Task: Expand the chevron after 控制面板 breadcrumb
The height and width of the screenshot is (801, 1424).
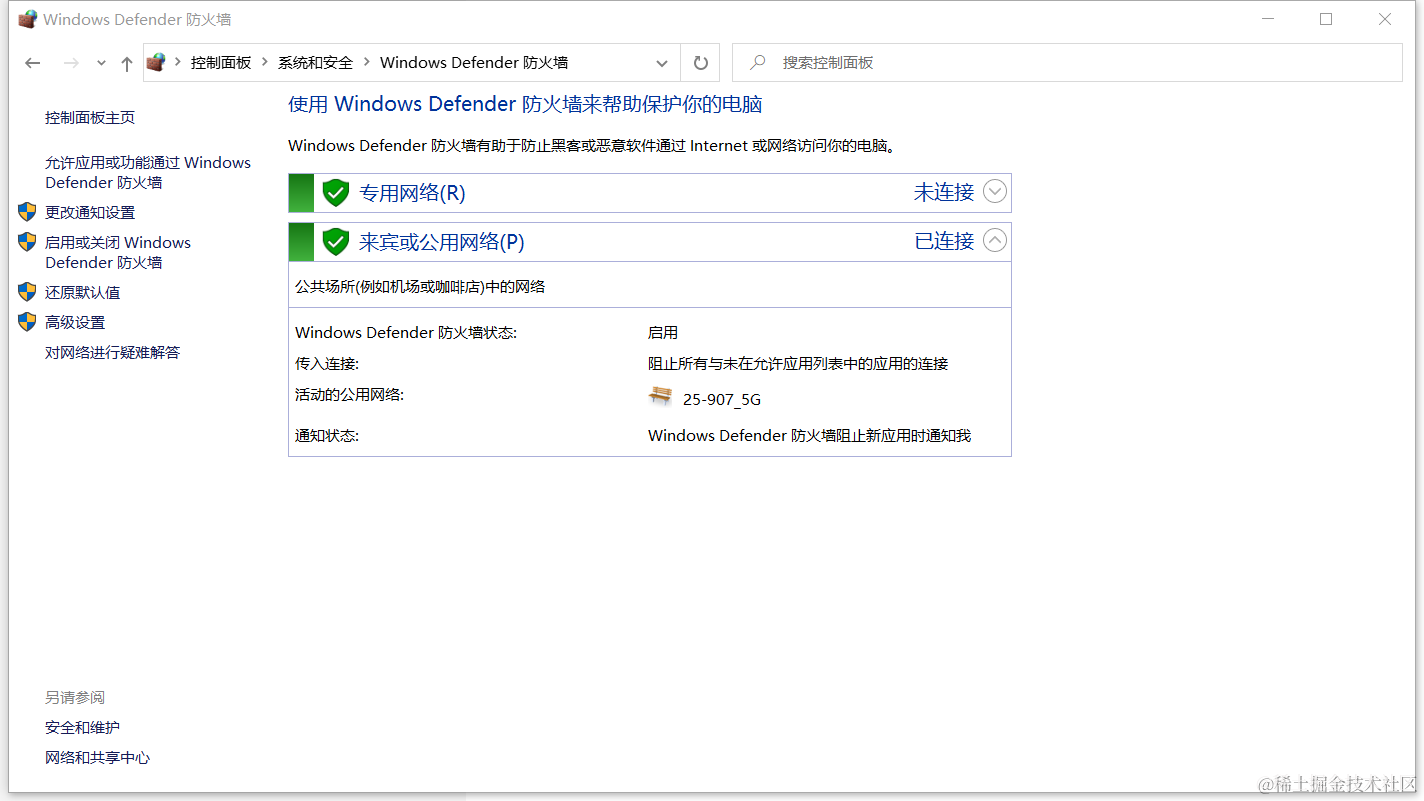Action: 265,62
